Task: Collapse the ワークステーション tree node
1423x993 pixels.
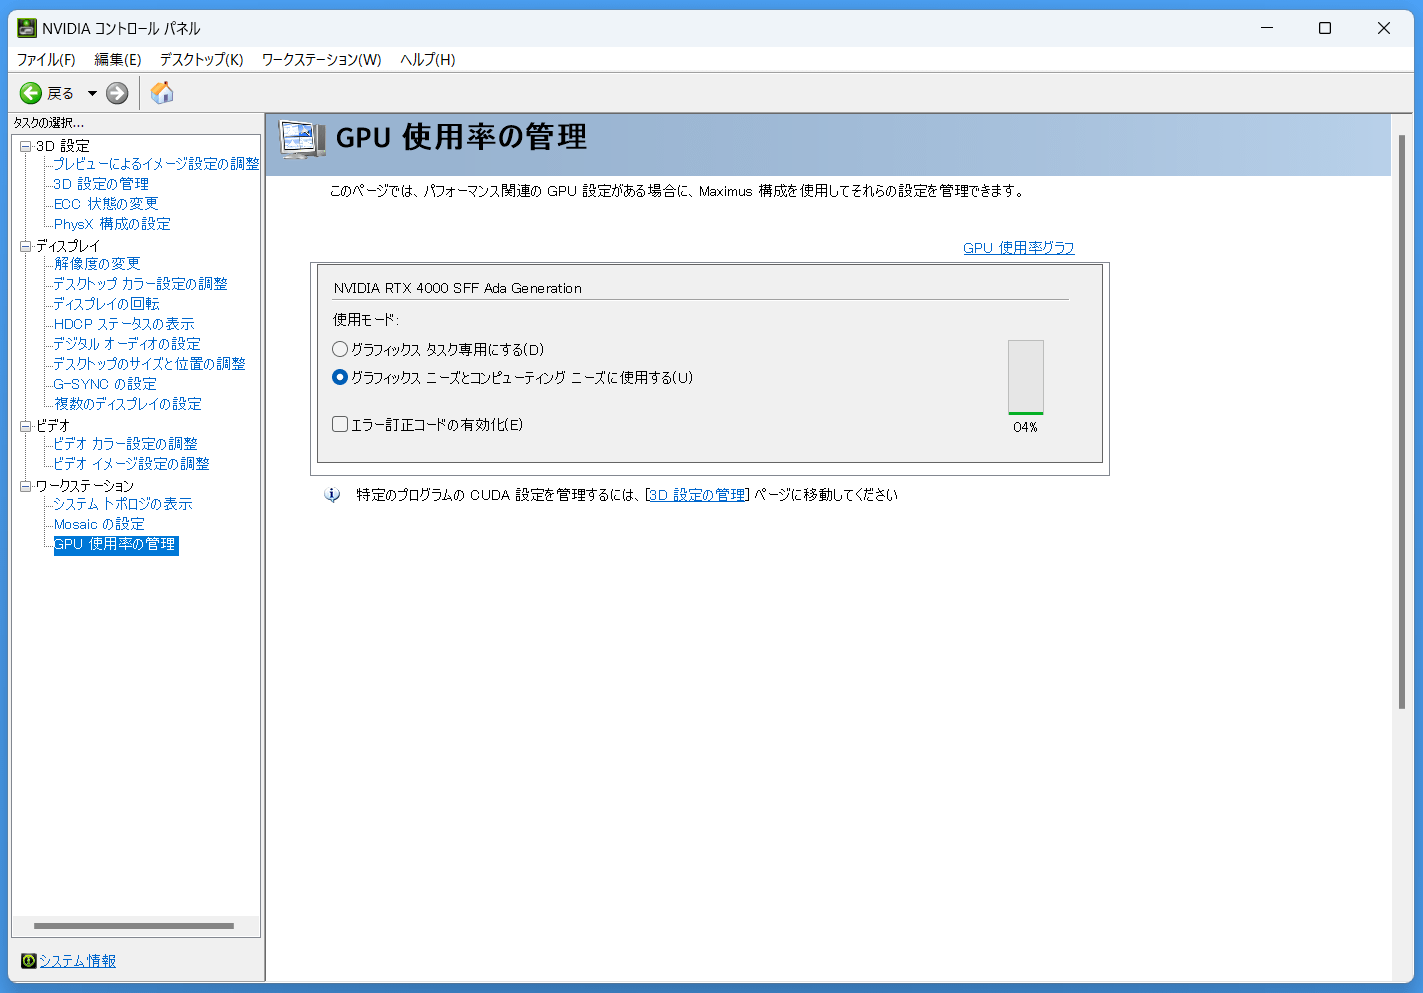Action: (x=26, y=486)
